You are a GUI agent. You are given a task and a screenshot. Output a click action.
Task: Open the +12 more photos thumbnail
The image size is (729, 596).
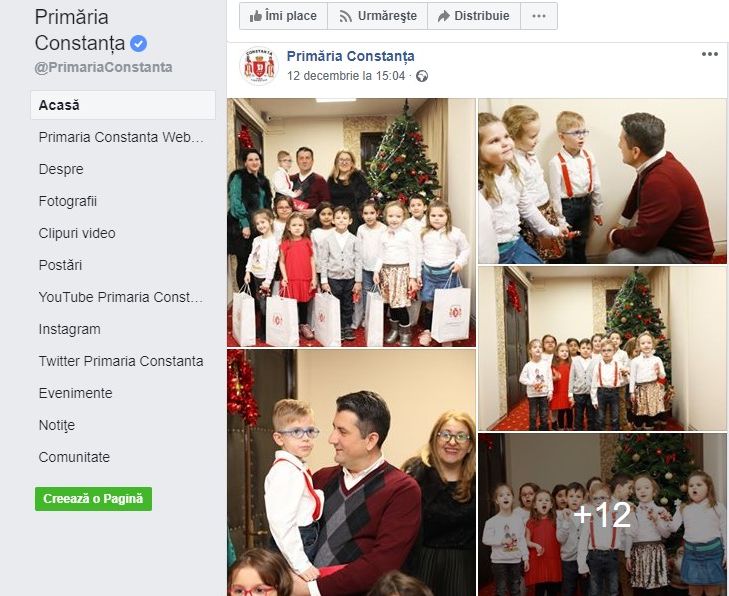[x=603, y=515]
